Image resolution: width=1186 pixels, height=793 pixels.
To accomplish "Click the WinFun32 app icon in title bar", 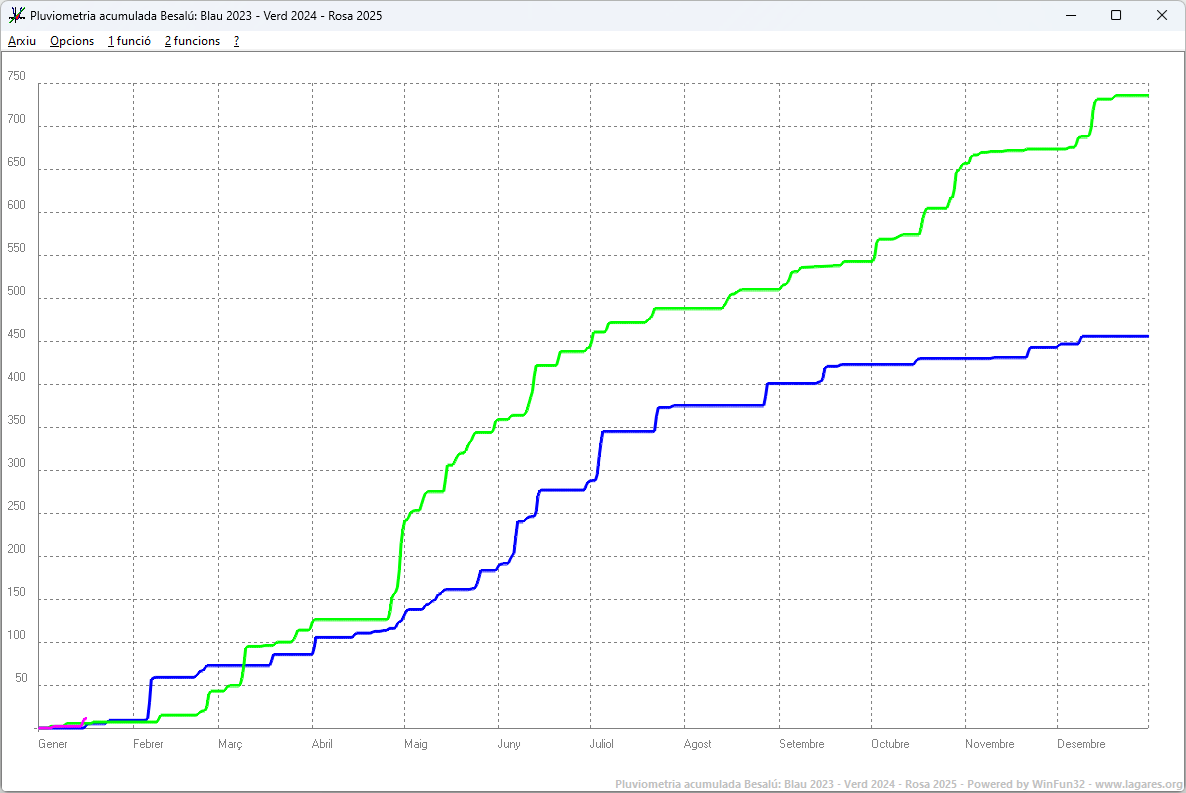I will point(17,15).
